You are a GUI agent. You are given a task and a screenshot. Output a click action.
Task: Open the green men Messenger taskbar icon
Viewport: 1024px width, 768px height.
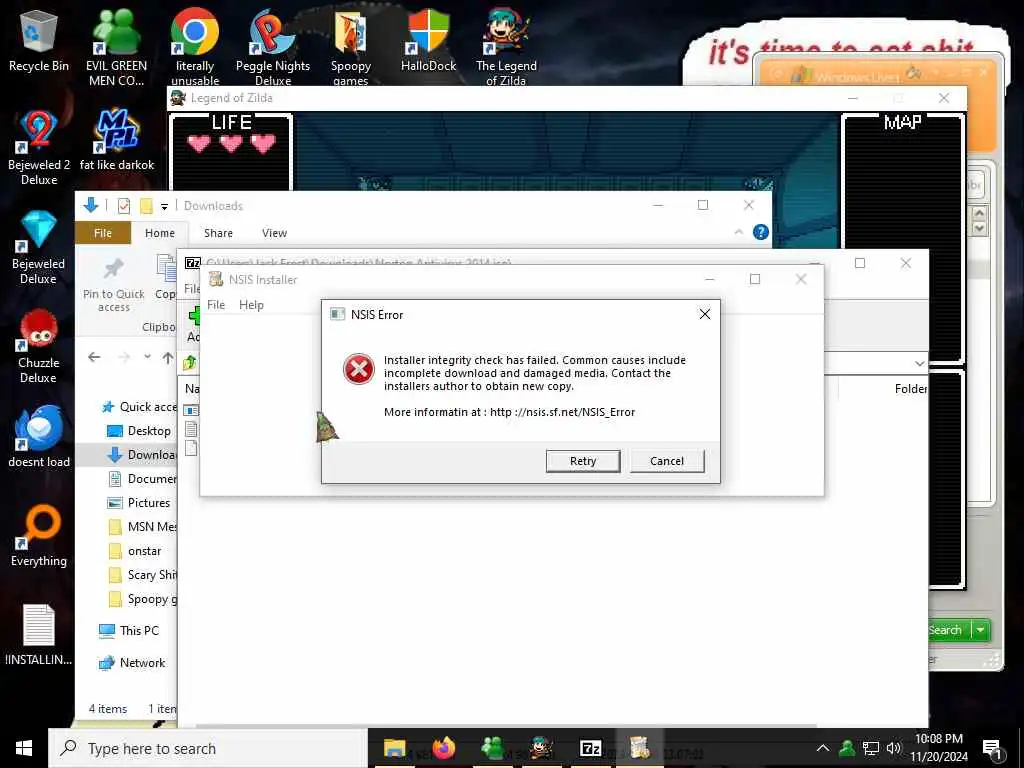point(492,748)
